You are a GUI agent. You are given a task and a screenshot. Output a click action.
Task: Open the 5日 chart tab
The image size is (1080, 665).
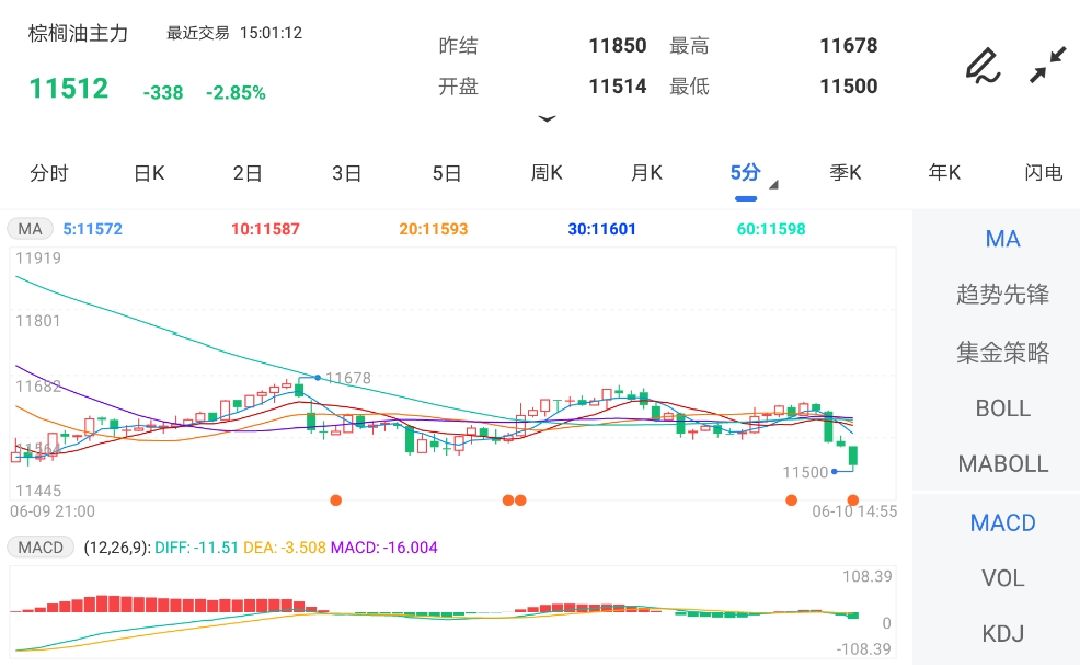pyautogui.click(x=447, y=173)
